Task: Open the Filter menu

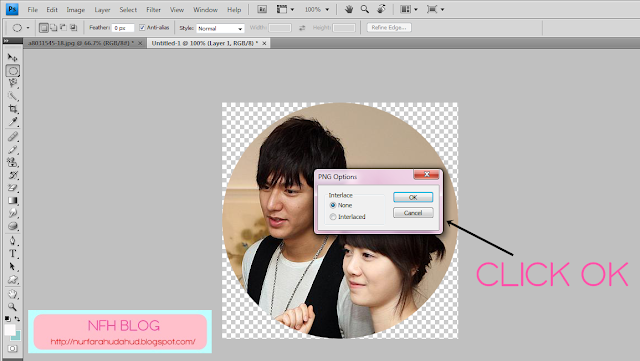Action: (153, 9)
